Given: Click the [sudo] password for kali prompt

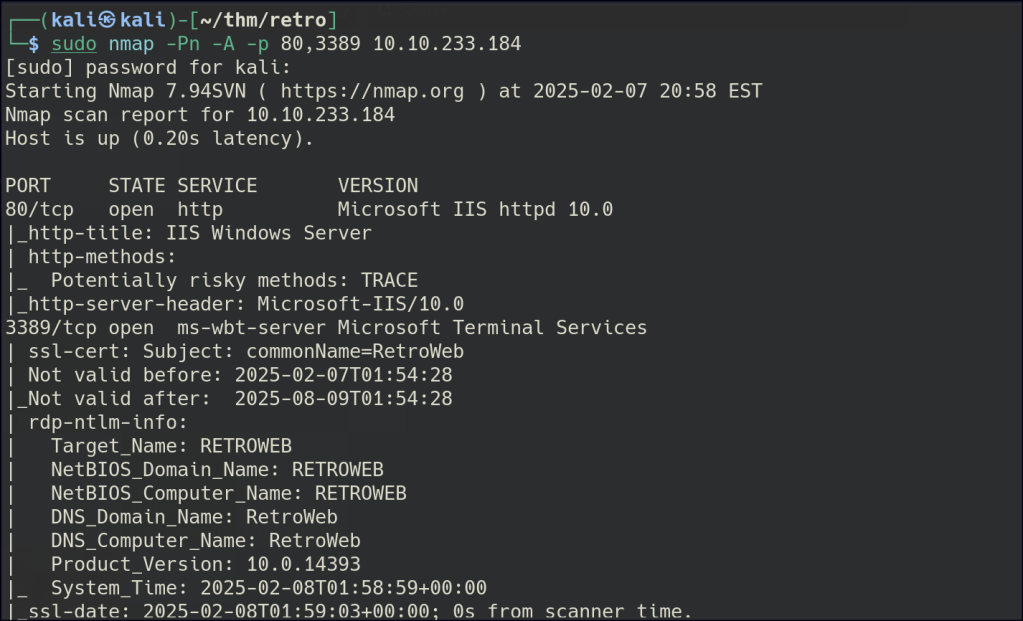Looking at the screenshot, I should click(148, 67).
